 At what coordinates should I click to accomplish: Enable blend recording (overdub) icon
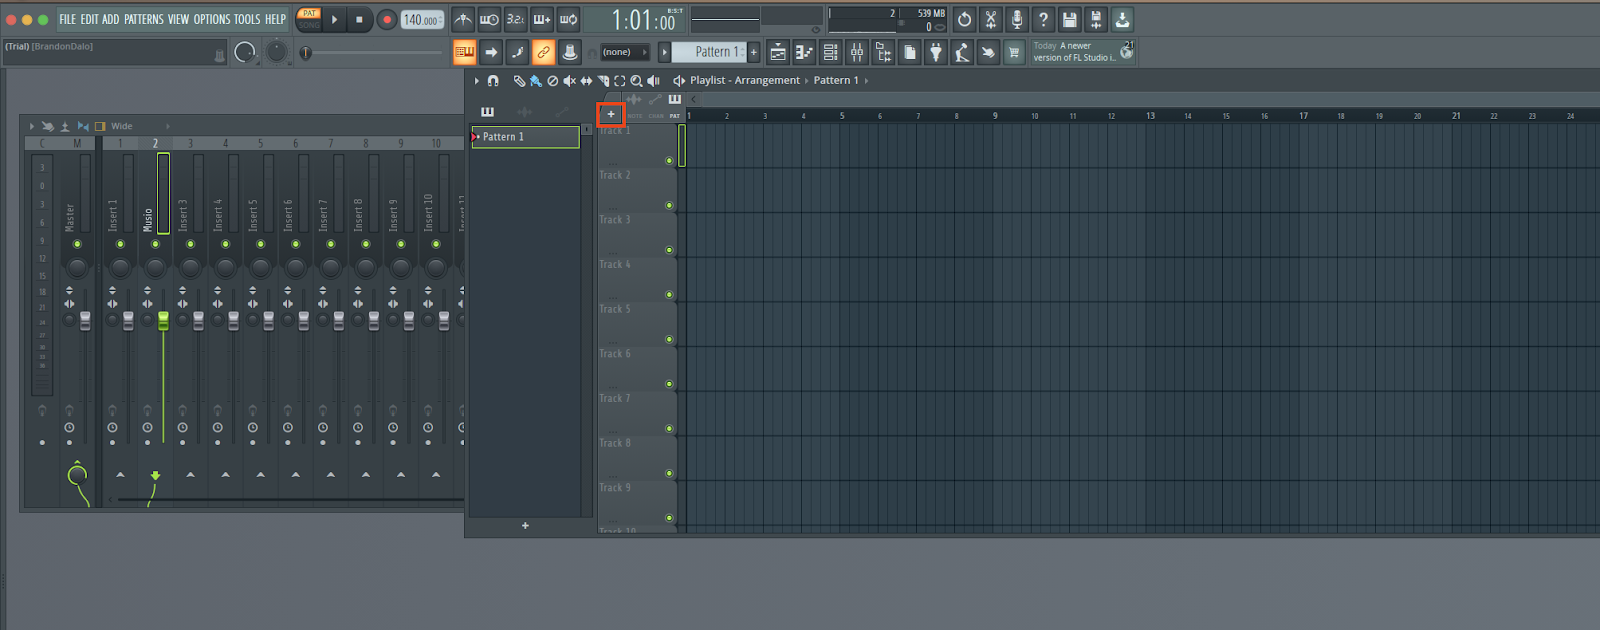coord(542,19)
